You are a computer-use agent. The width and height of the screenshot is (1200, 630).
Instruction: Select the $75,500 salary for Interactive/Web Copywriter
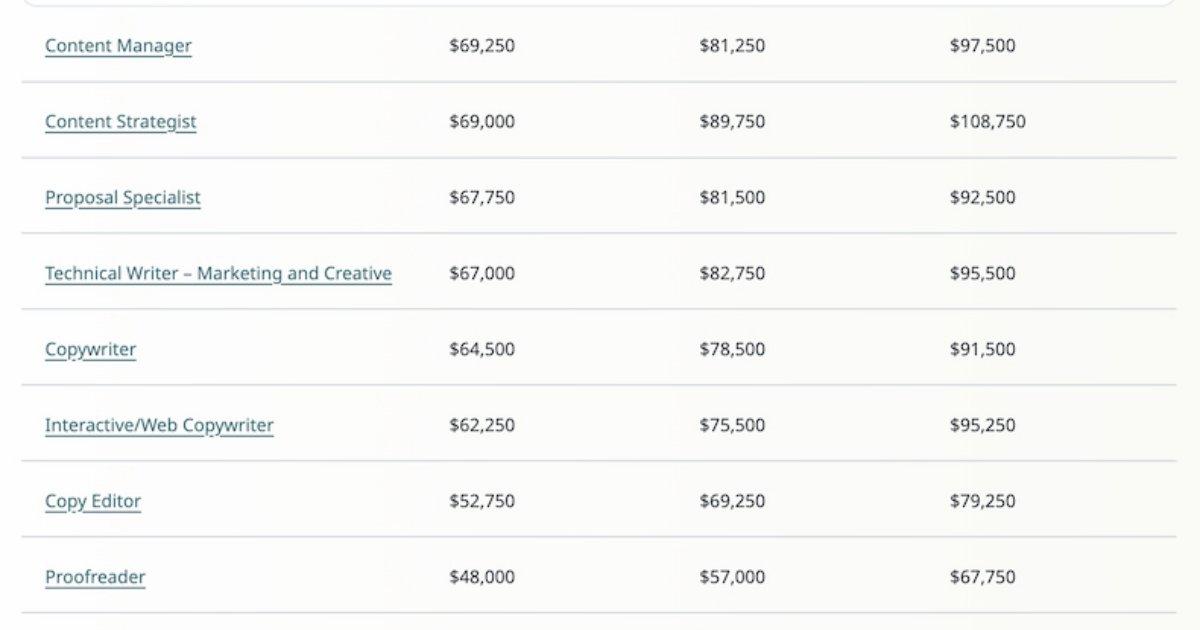[x=732, y=425]
